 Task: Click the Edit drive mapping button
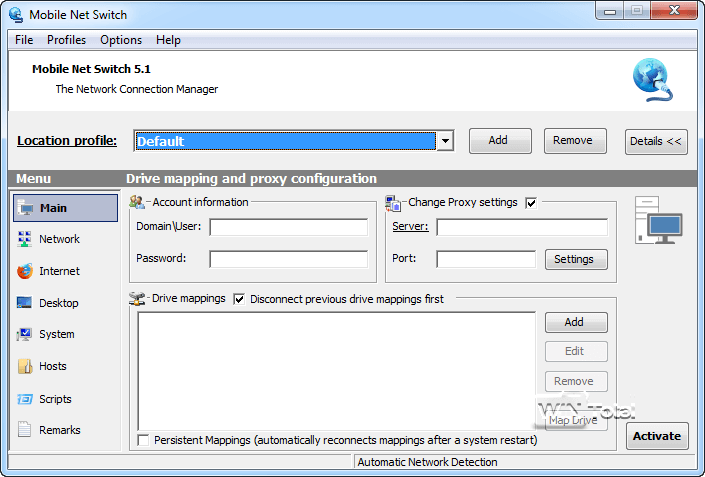(x=576, y=352)
